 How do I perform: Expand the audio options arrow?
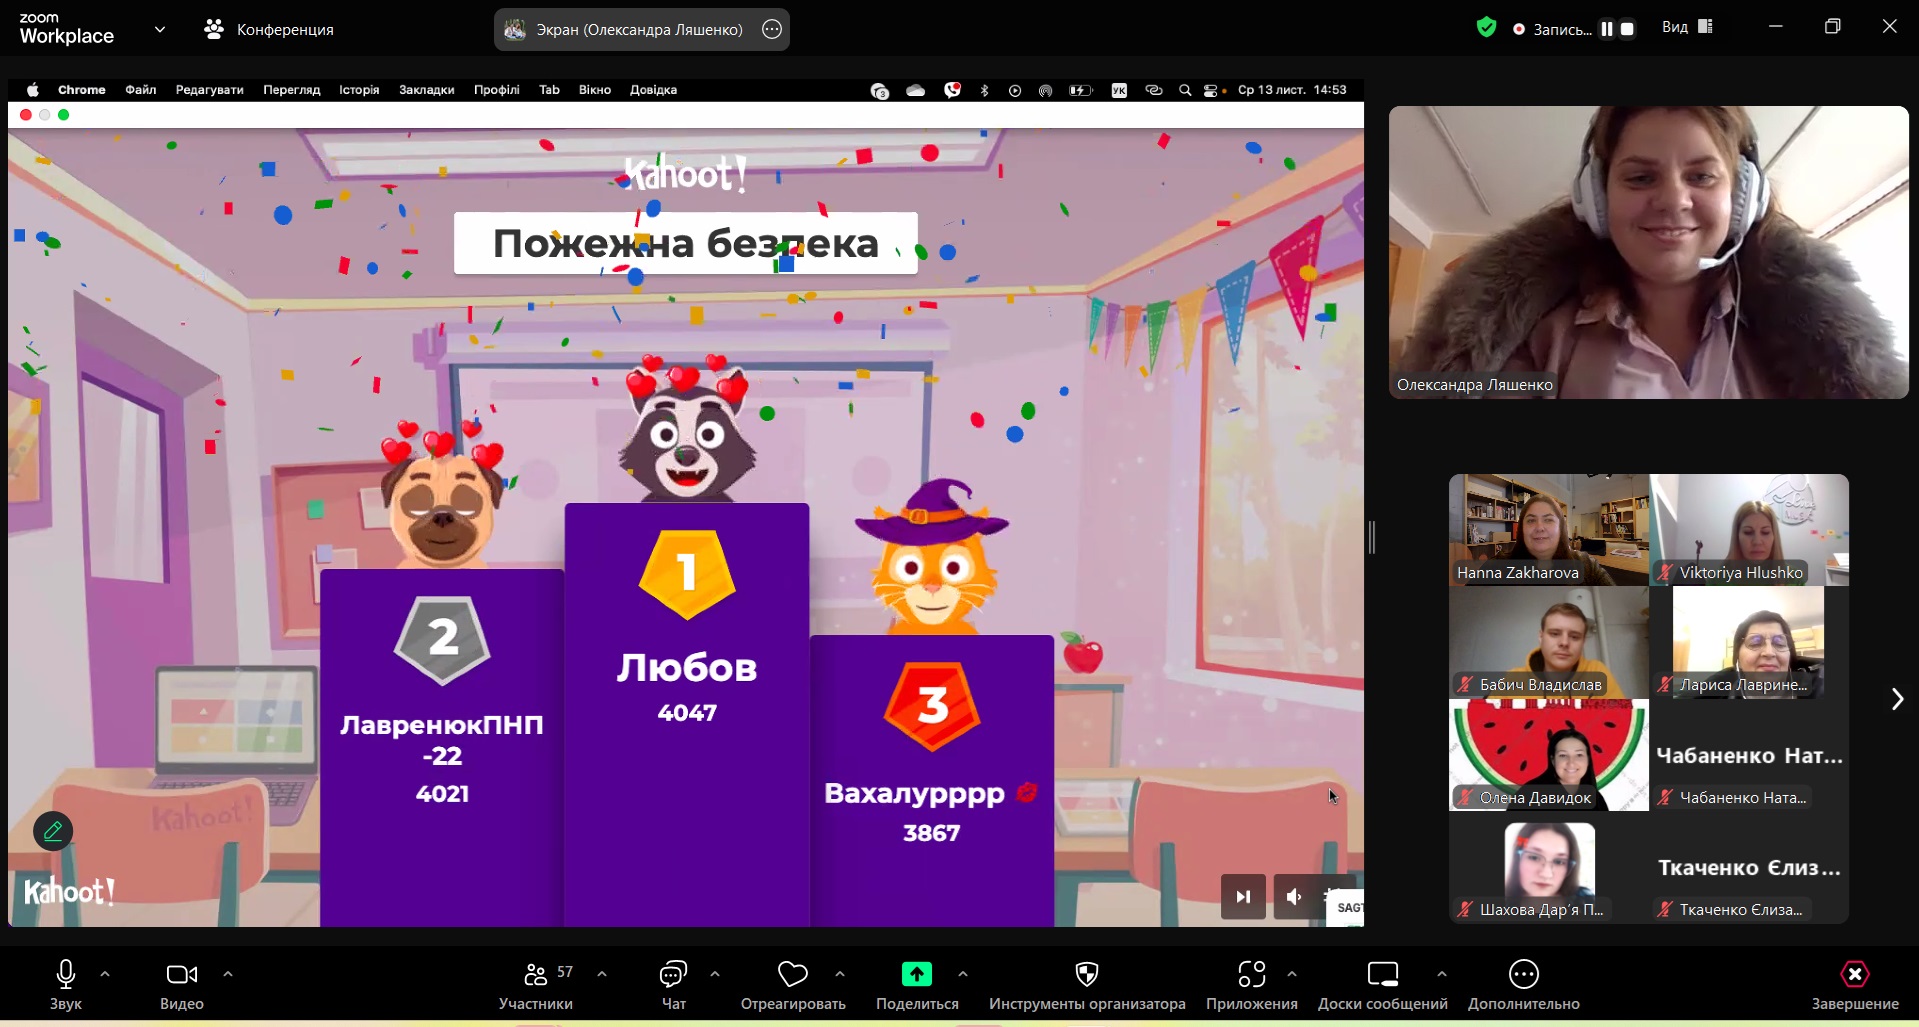point(105,974)
